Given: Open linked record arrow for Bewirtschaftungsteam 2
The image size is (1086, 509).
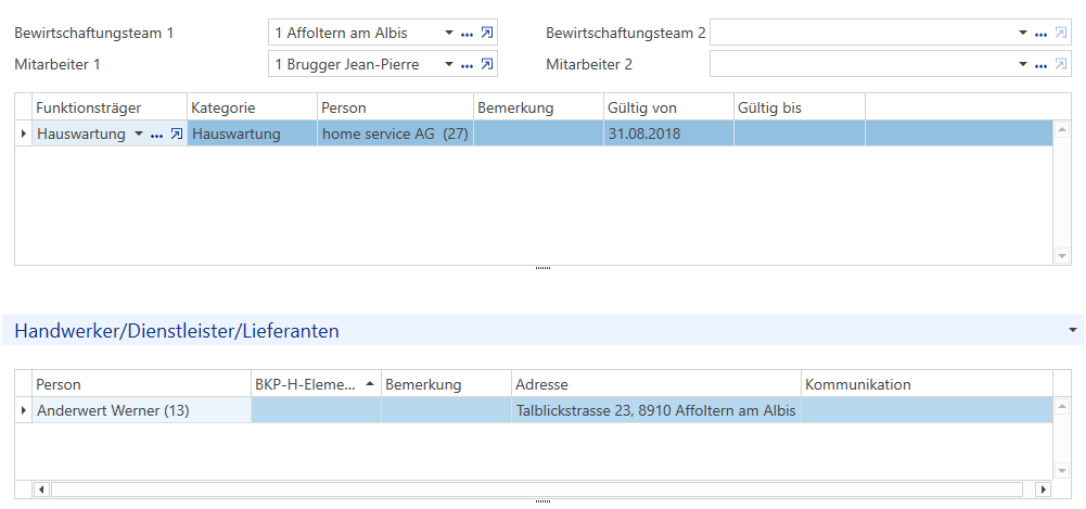Looking at the screenshot, I should (x=1060, y=33).
